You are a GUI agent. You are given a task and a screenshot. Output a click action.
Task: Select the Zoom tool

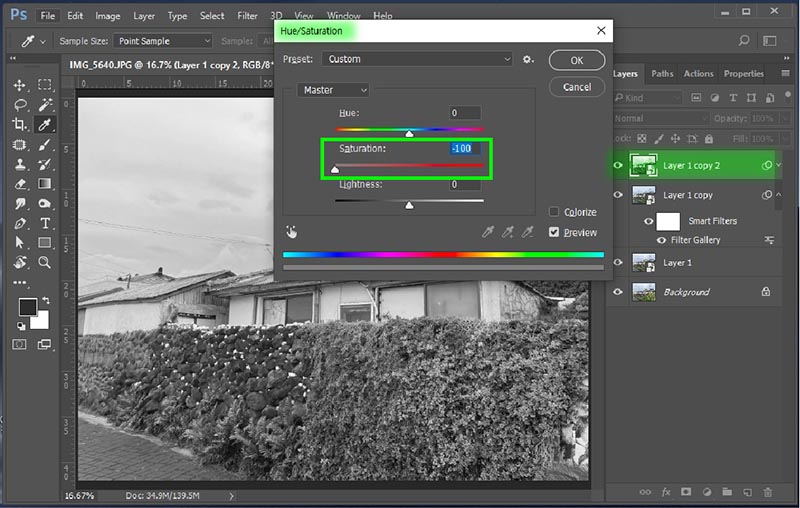point(44,263)
